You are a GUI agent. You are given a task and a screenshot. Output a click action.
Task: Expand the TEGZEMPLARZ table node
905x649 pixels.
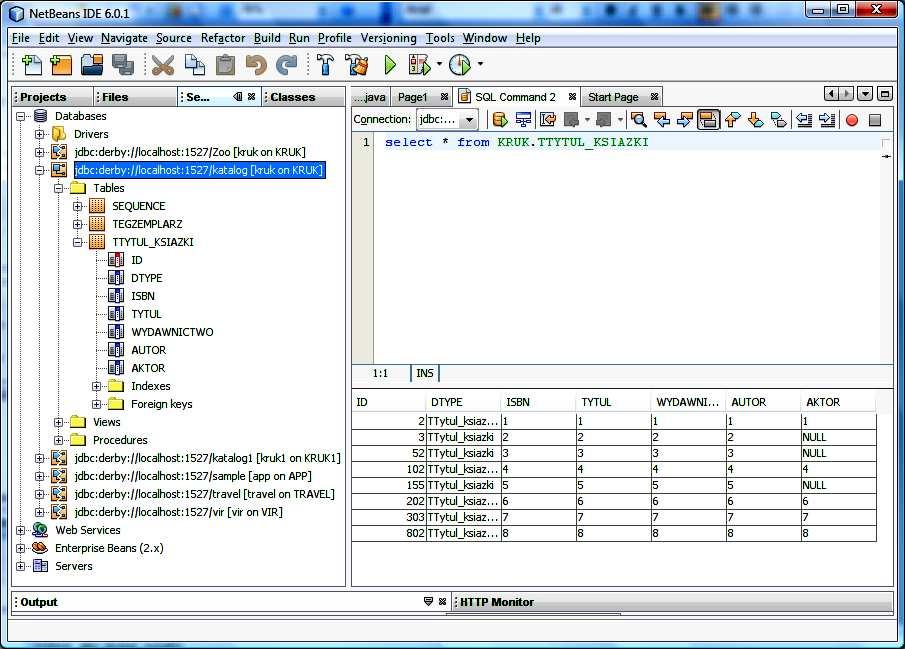click(77, 224)
